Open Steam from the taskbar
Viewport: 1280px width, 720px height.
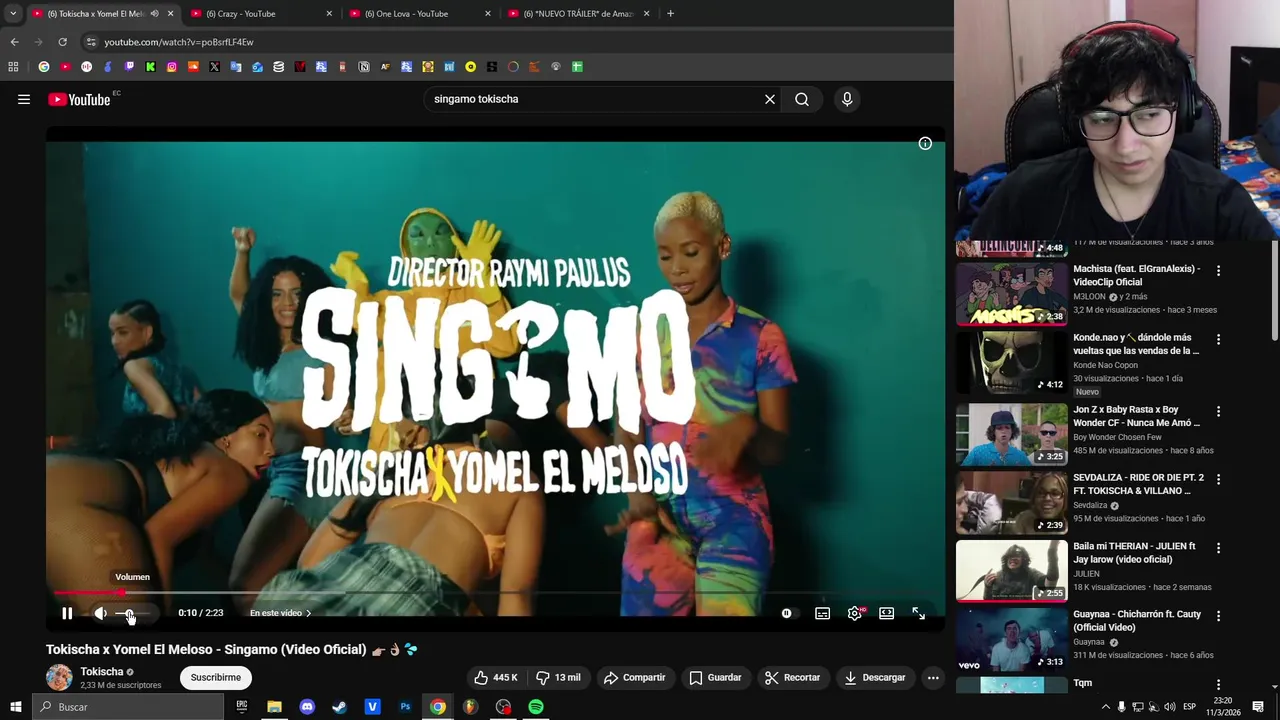(339, 707)
